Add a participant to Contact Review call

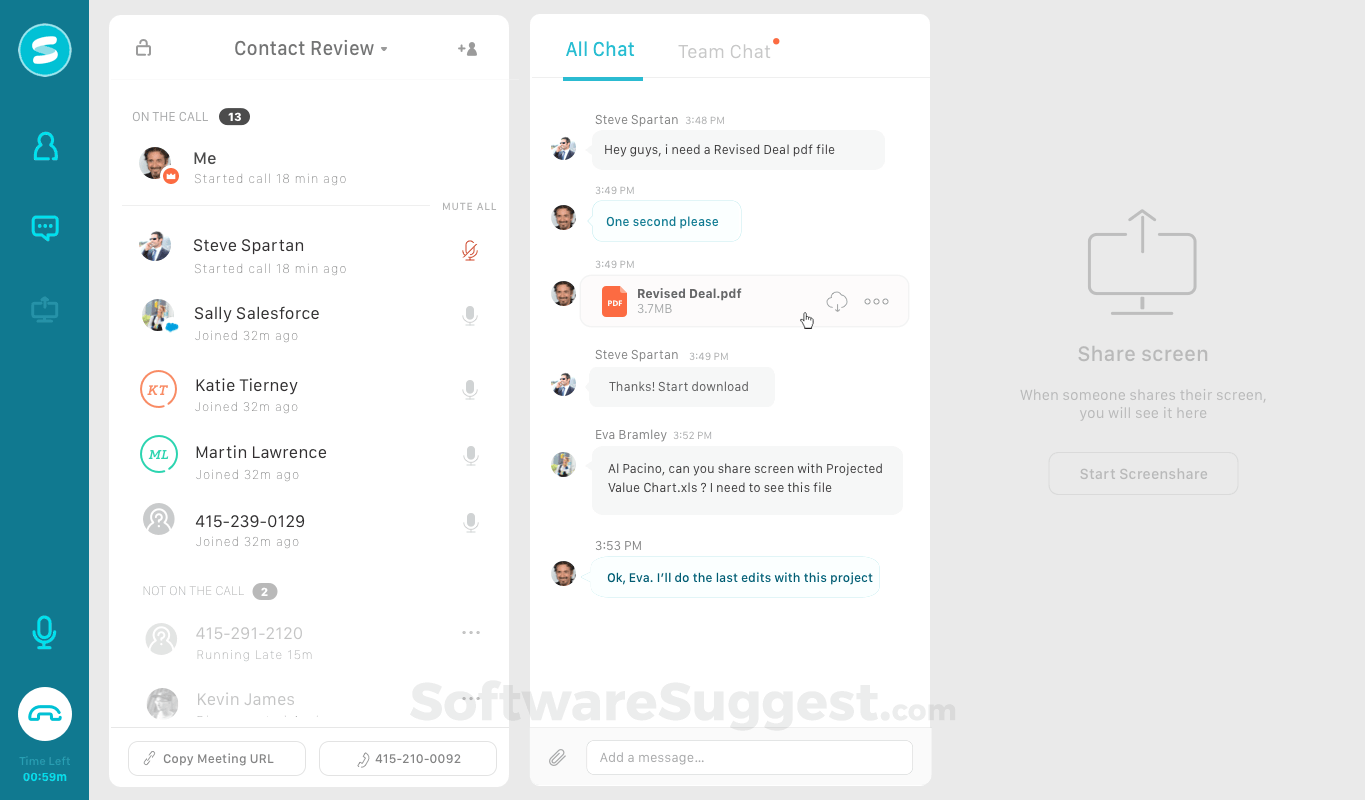466,47
